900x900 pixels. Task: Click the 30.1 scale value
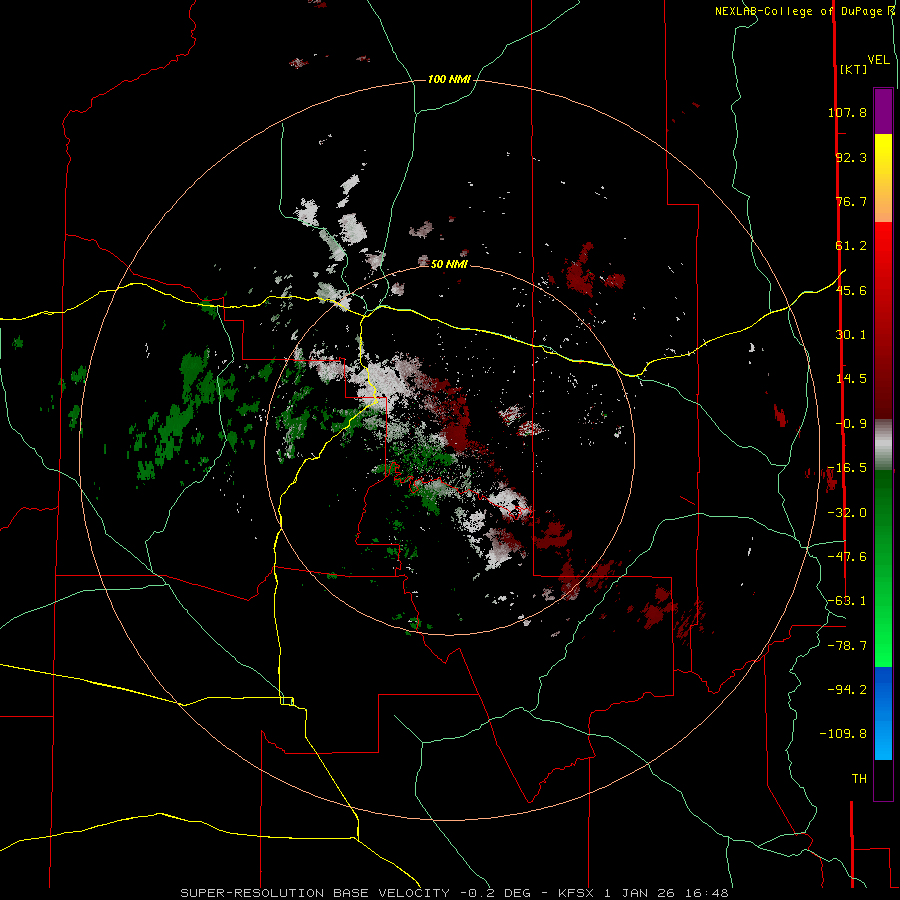(x=851, y=335)
